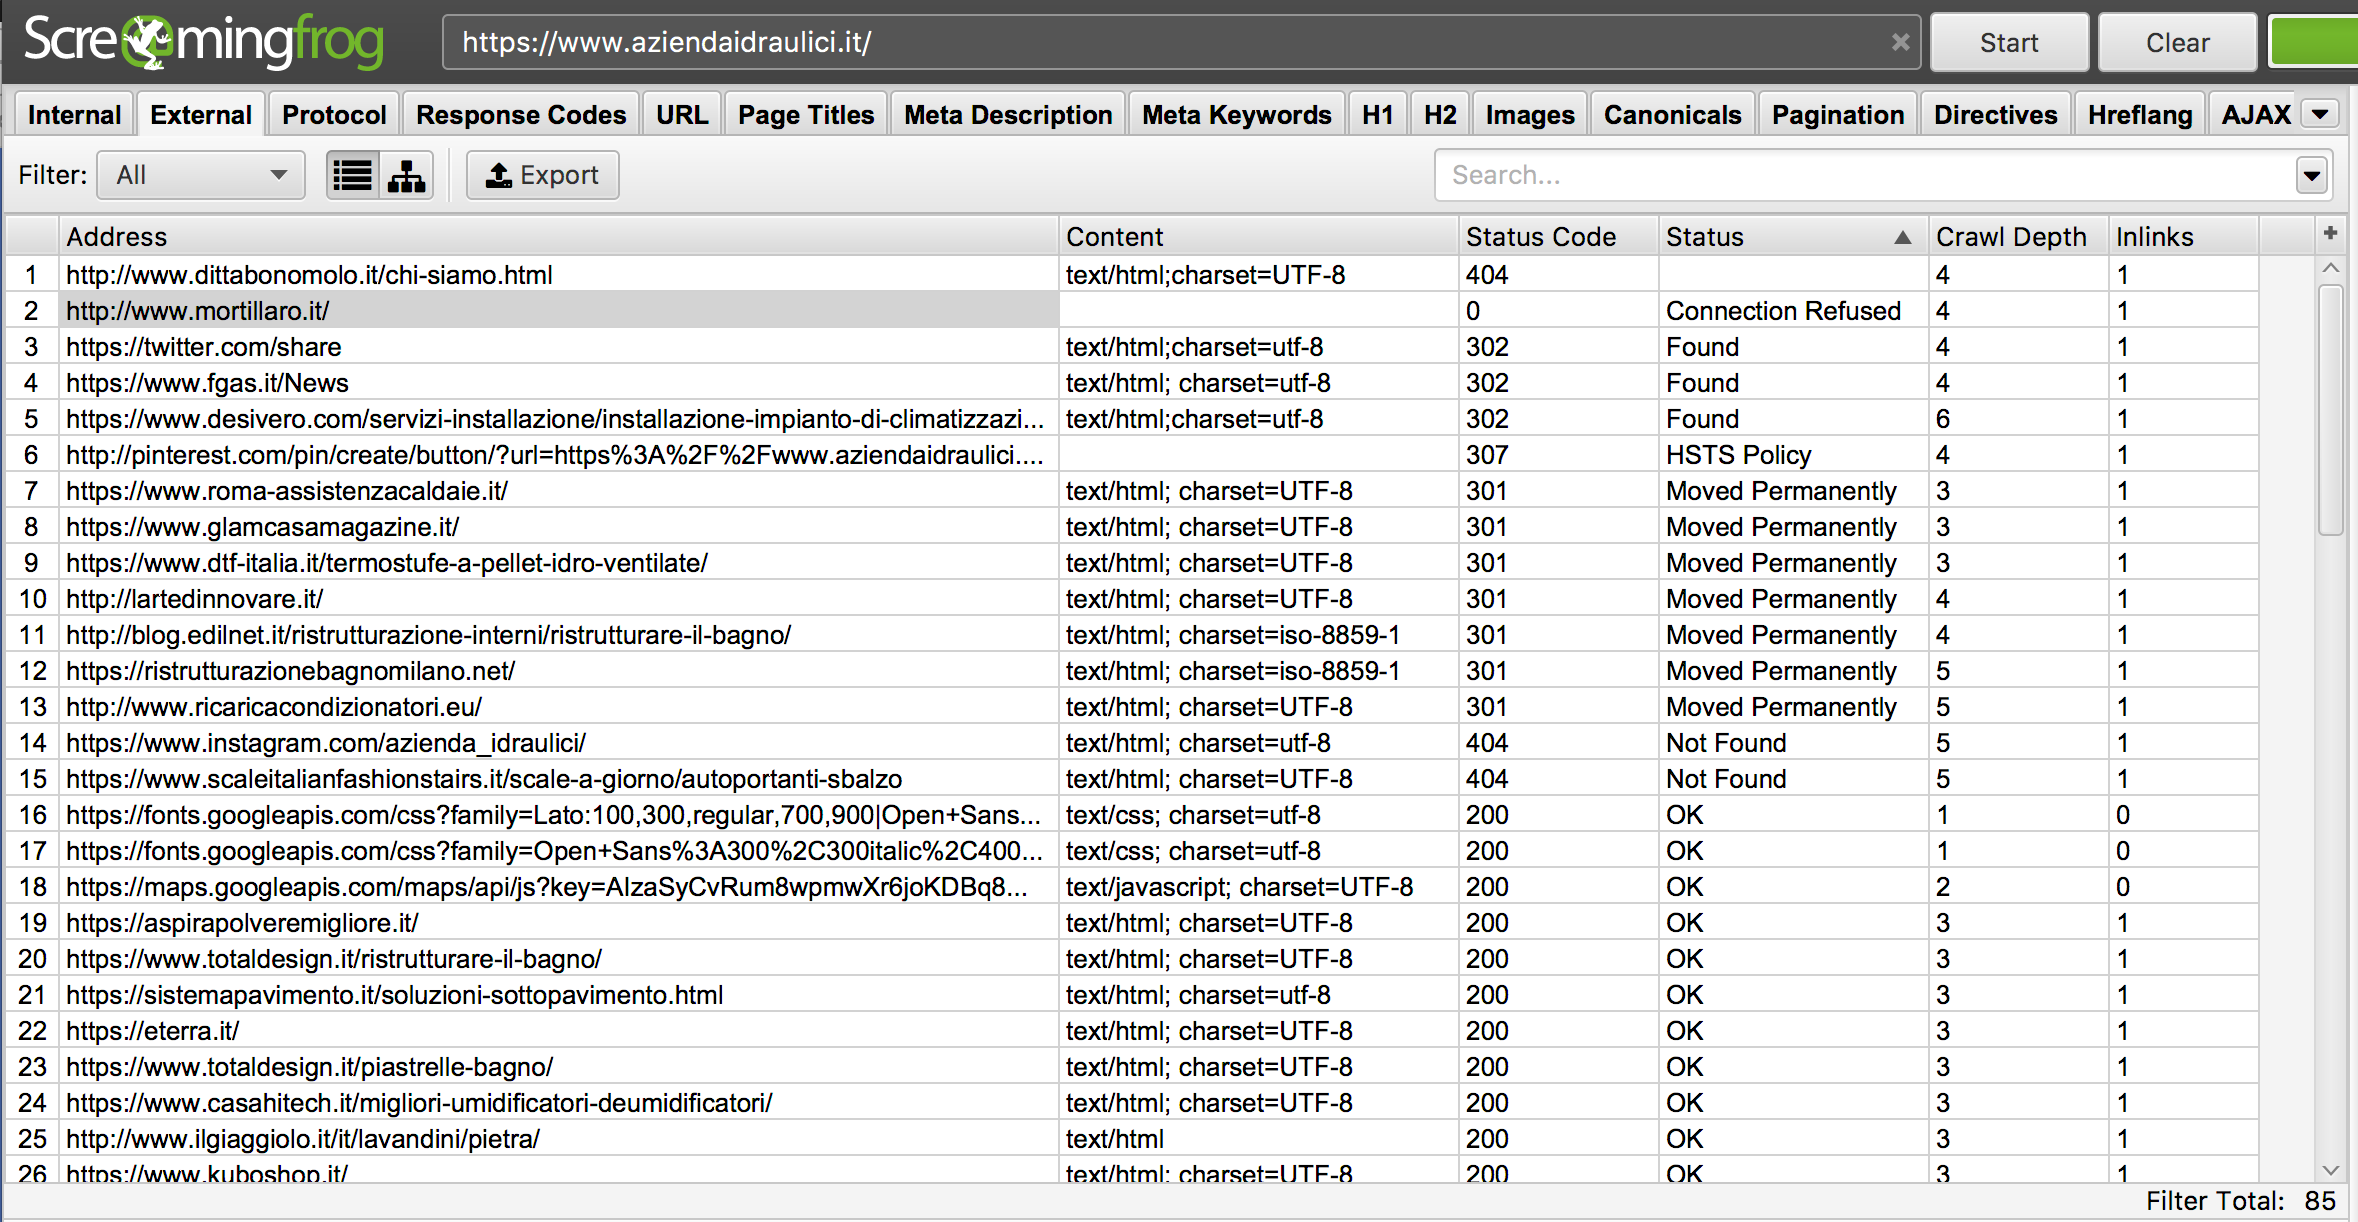Click the Export button
This screenshot has width=2358, height=1222.
[542, 175]
